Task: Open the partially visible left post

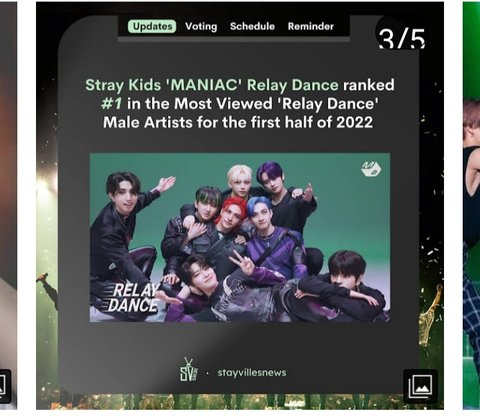Action: (x=8, y=205)
